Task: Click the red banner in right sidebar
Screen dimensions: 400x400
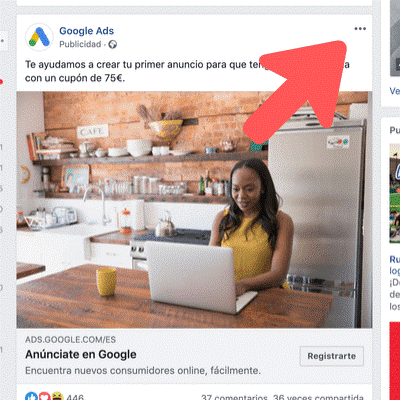Action: (x=395, y=361)
